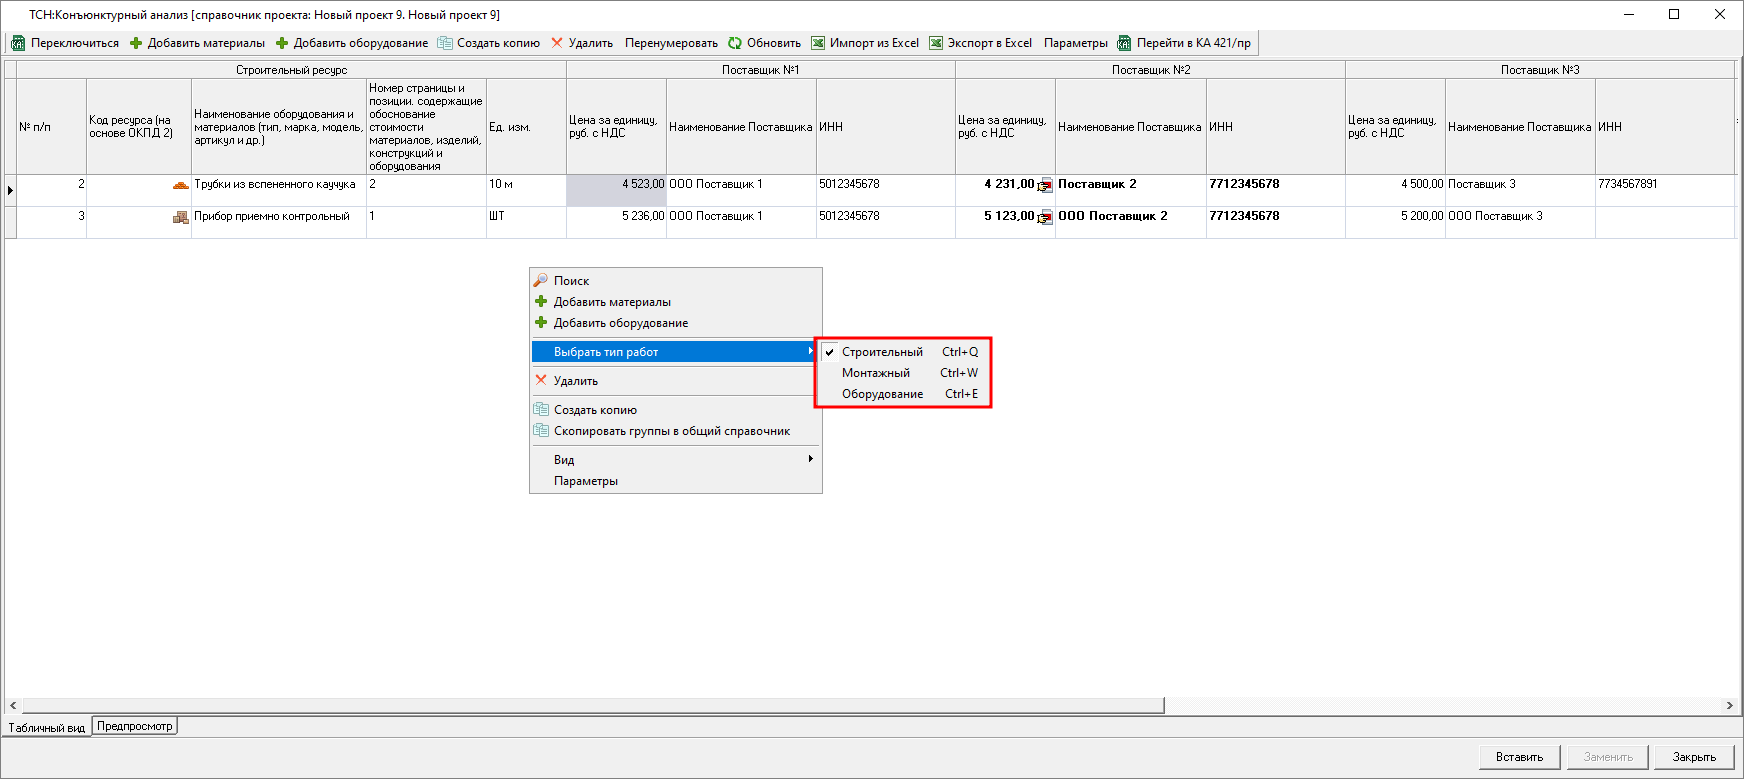Click the Заменить button
The width and height of the screenshot is (1744, 779).
(1608, 757)
